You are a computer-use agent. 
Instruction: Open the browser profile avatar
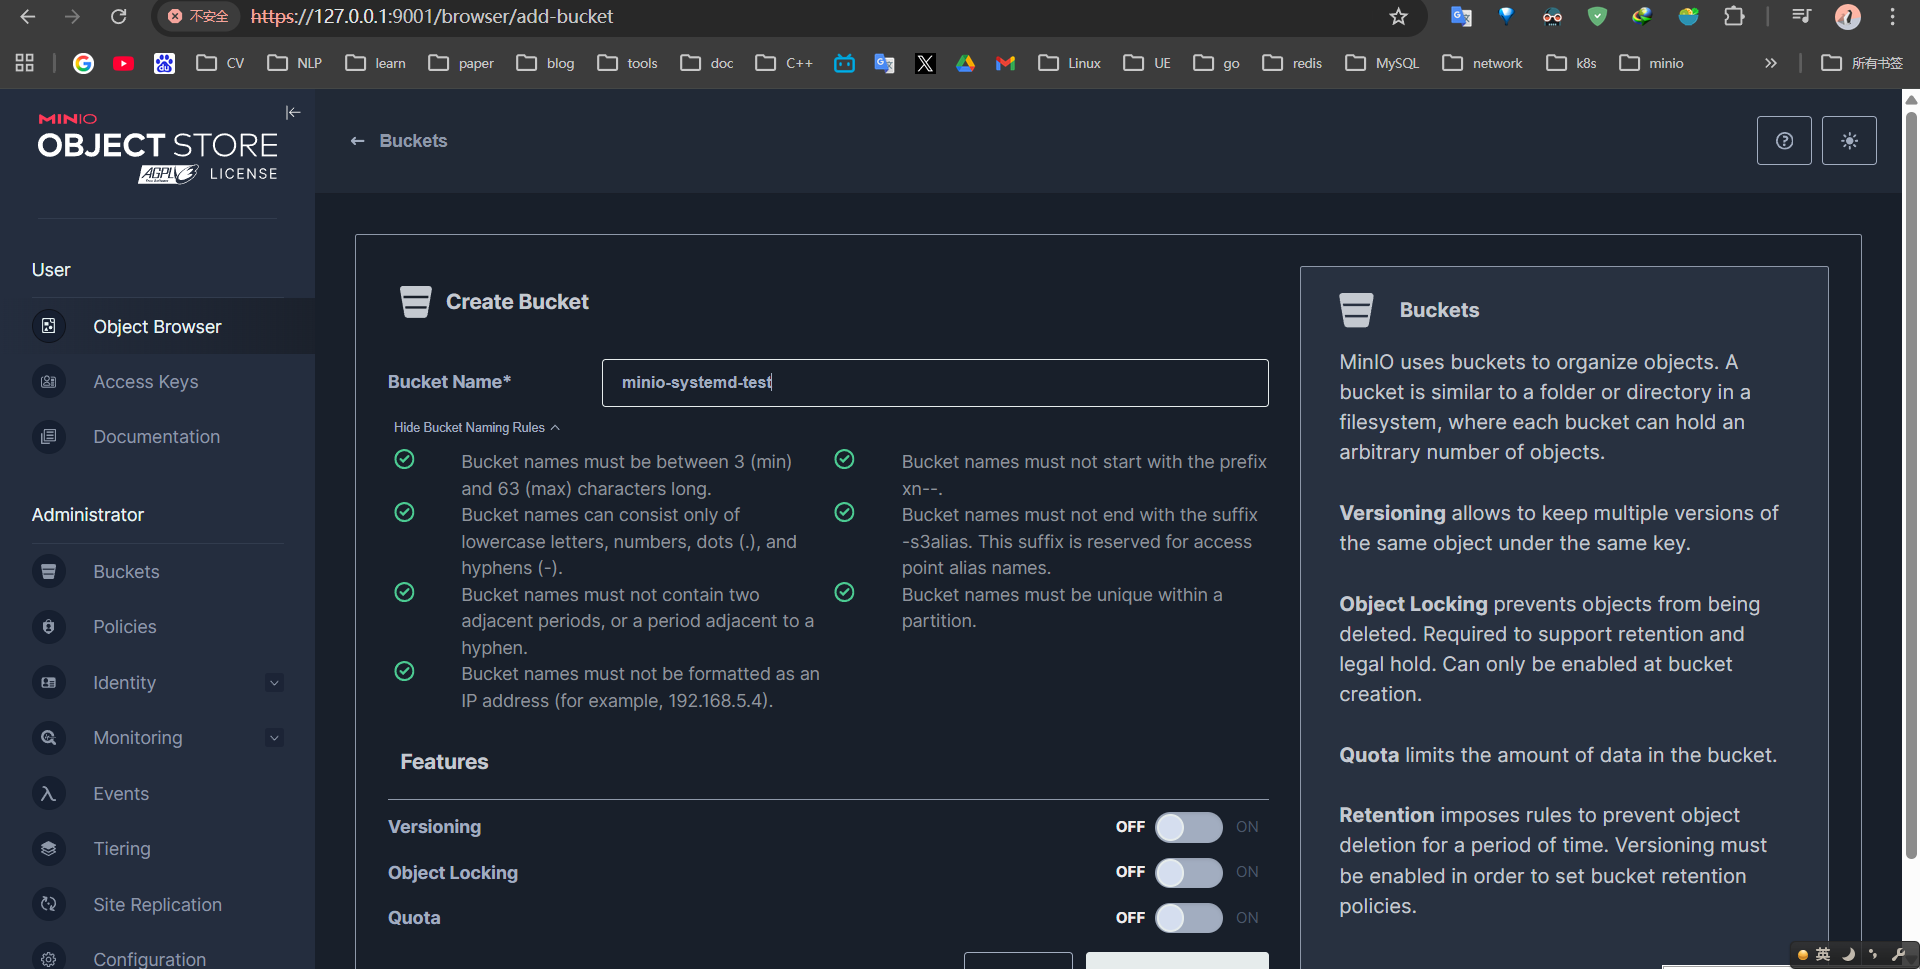pyautogui.click(x=1848, y=17)
